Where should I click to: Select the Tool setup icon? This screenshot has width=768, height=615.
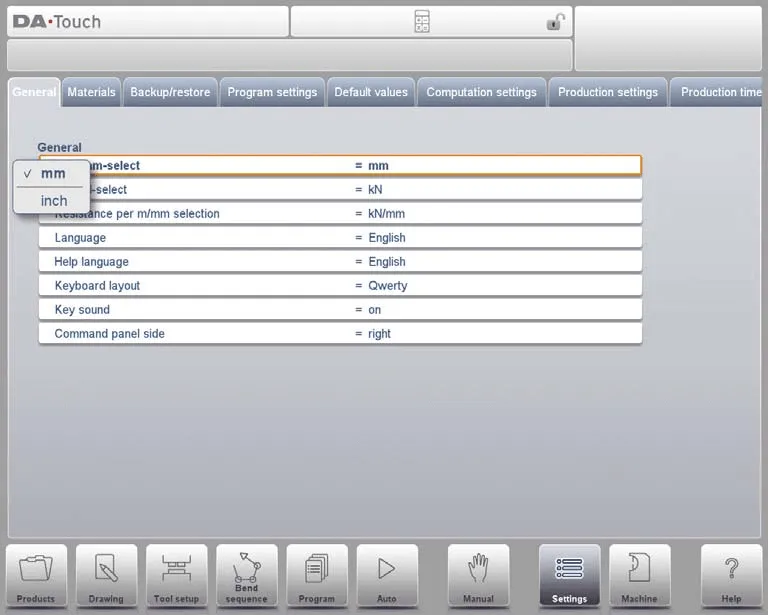point(176,574)
